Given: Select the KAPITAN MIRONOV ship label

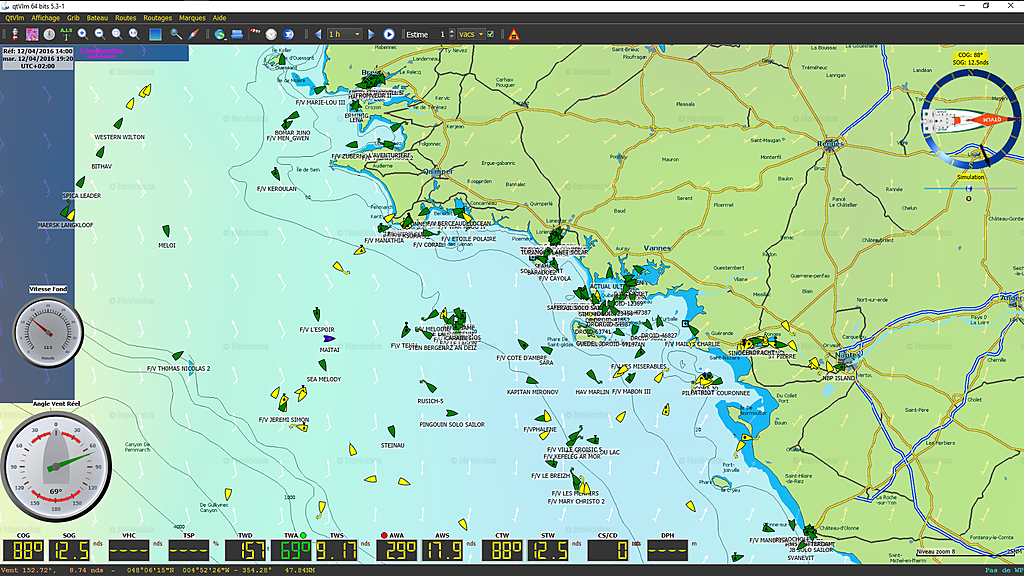Looking at the screenshot, I should (x=532, y=392).
